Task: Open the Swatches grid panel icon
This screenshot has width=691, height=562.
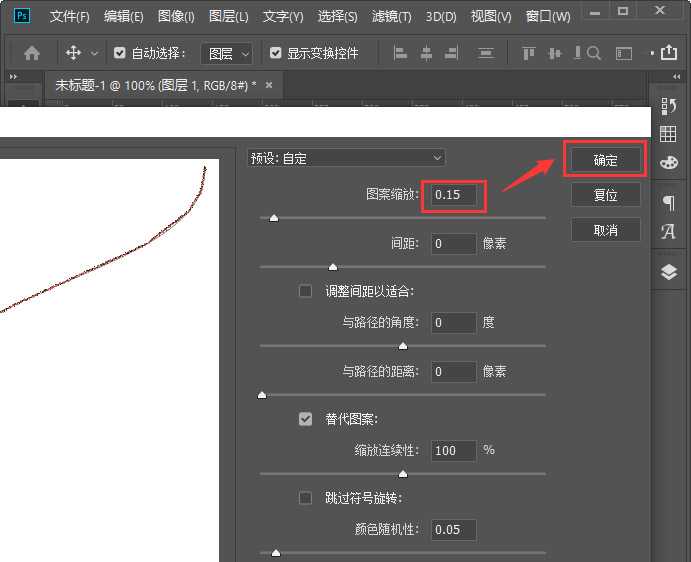Action: tap(669, 134)
